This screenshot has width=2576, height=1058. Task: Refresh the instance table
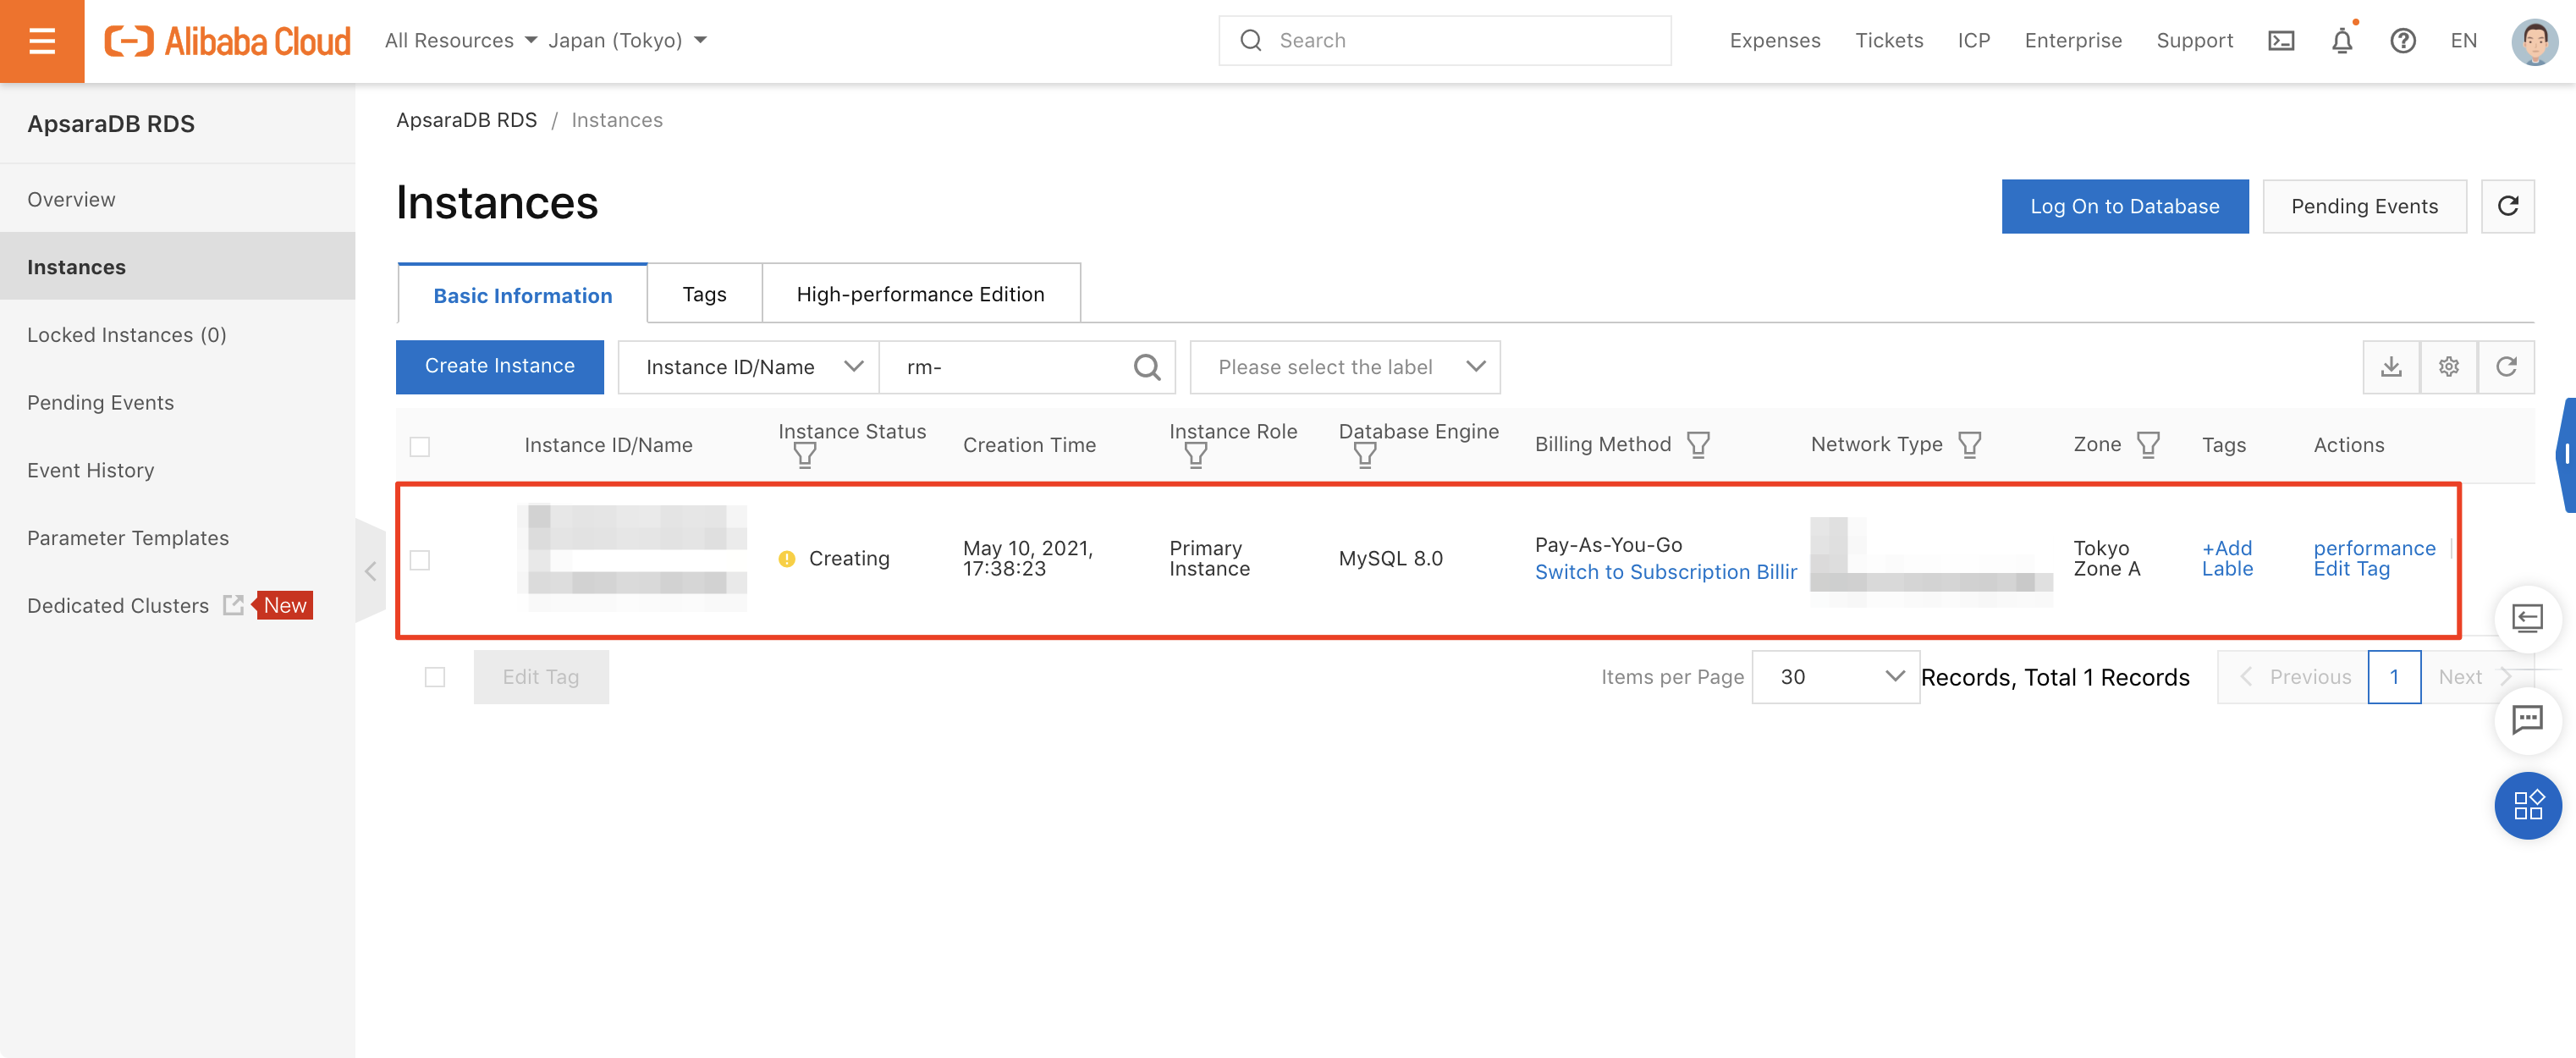(2506, 367)
